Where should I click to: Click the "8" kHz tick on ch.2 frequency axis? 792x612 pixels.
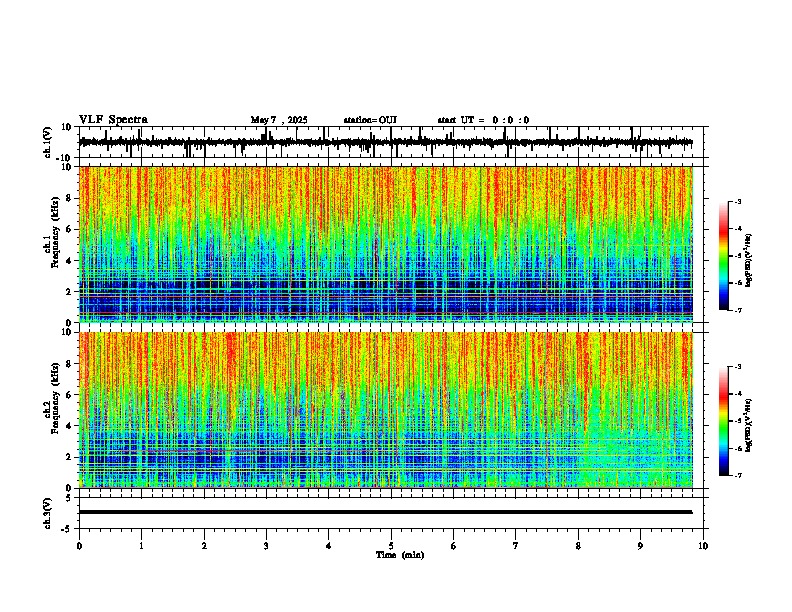70,364
